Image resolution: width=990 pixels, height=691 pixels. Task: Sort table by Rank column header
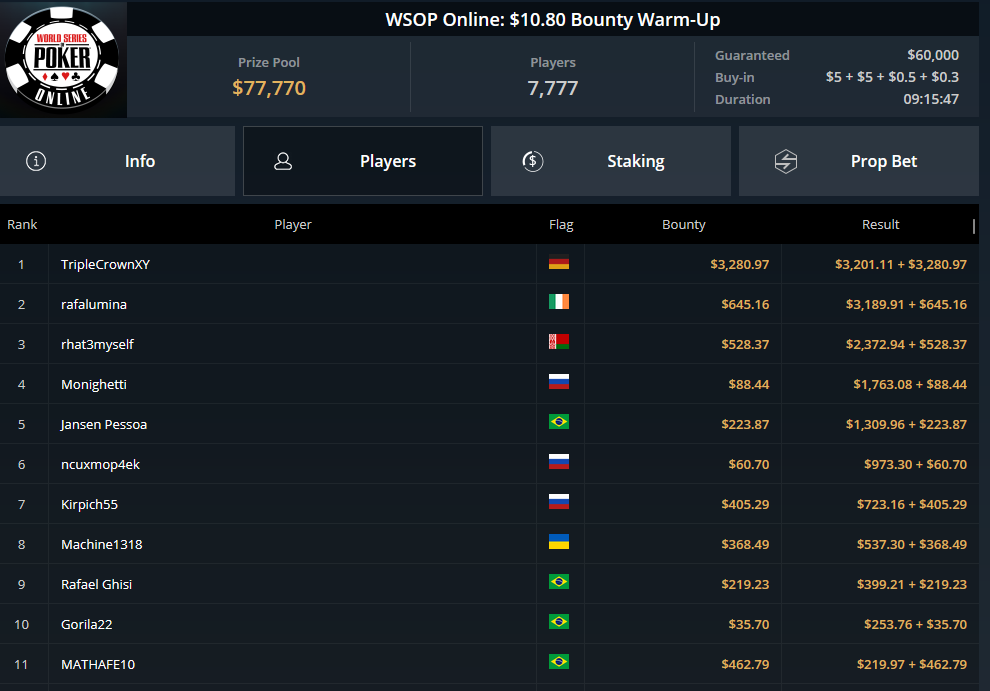[x=22, y=225]
